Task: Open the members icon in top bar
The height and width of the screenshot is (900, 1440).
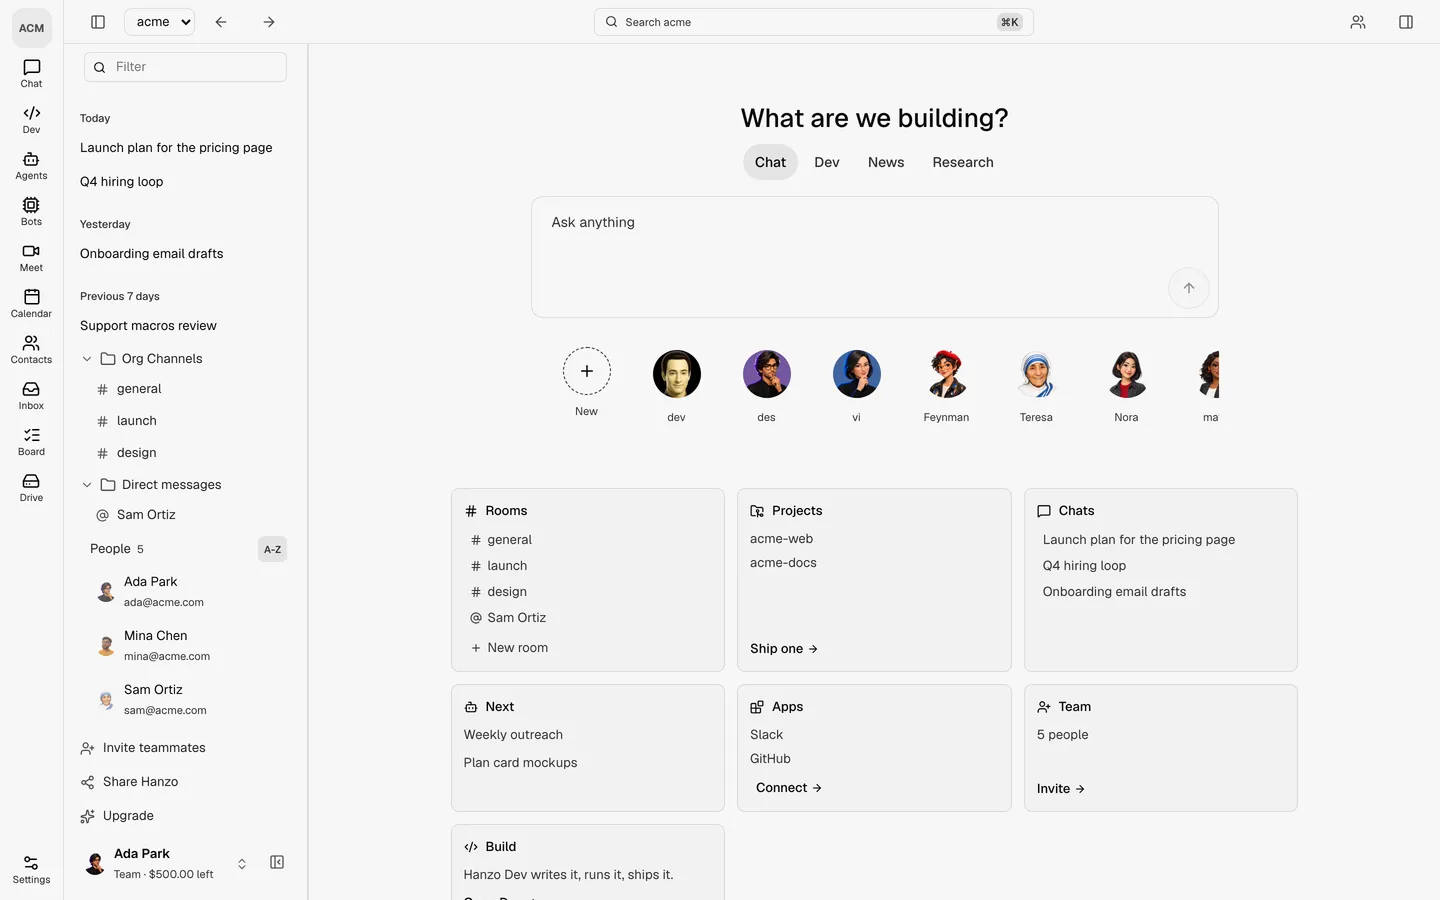Action: click(x=1358, y=22)
